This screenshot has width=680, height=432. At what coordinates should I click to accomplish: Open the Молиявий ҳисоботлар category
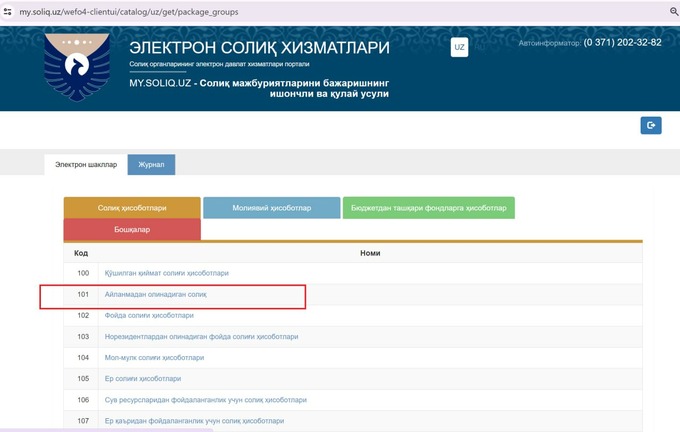pos(271,208)
